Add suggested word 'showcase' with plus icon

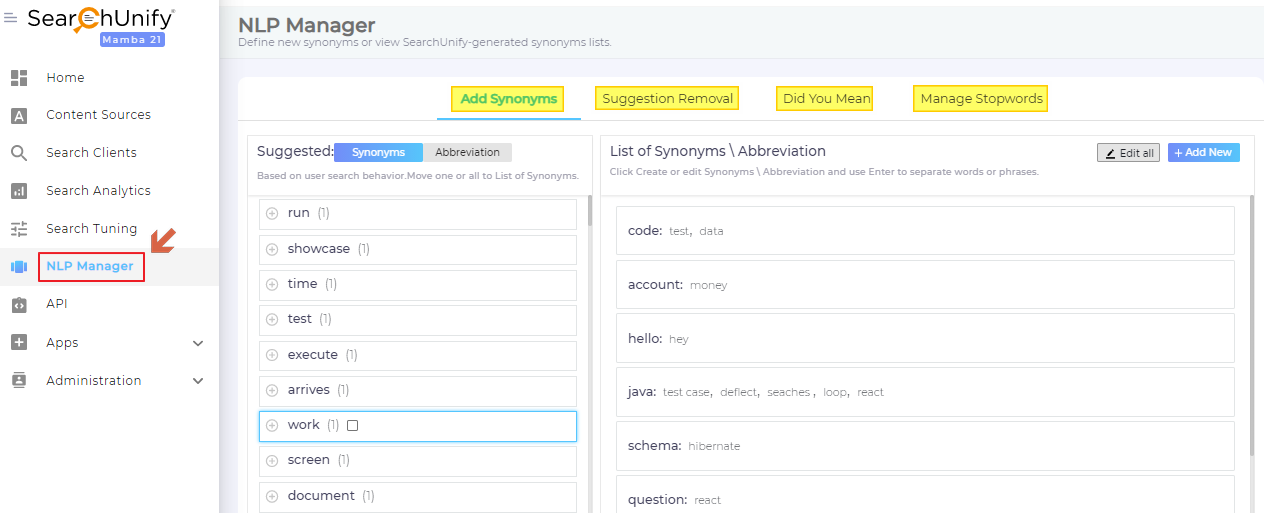click(272, 249)
